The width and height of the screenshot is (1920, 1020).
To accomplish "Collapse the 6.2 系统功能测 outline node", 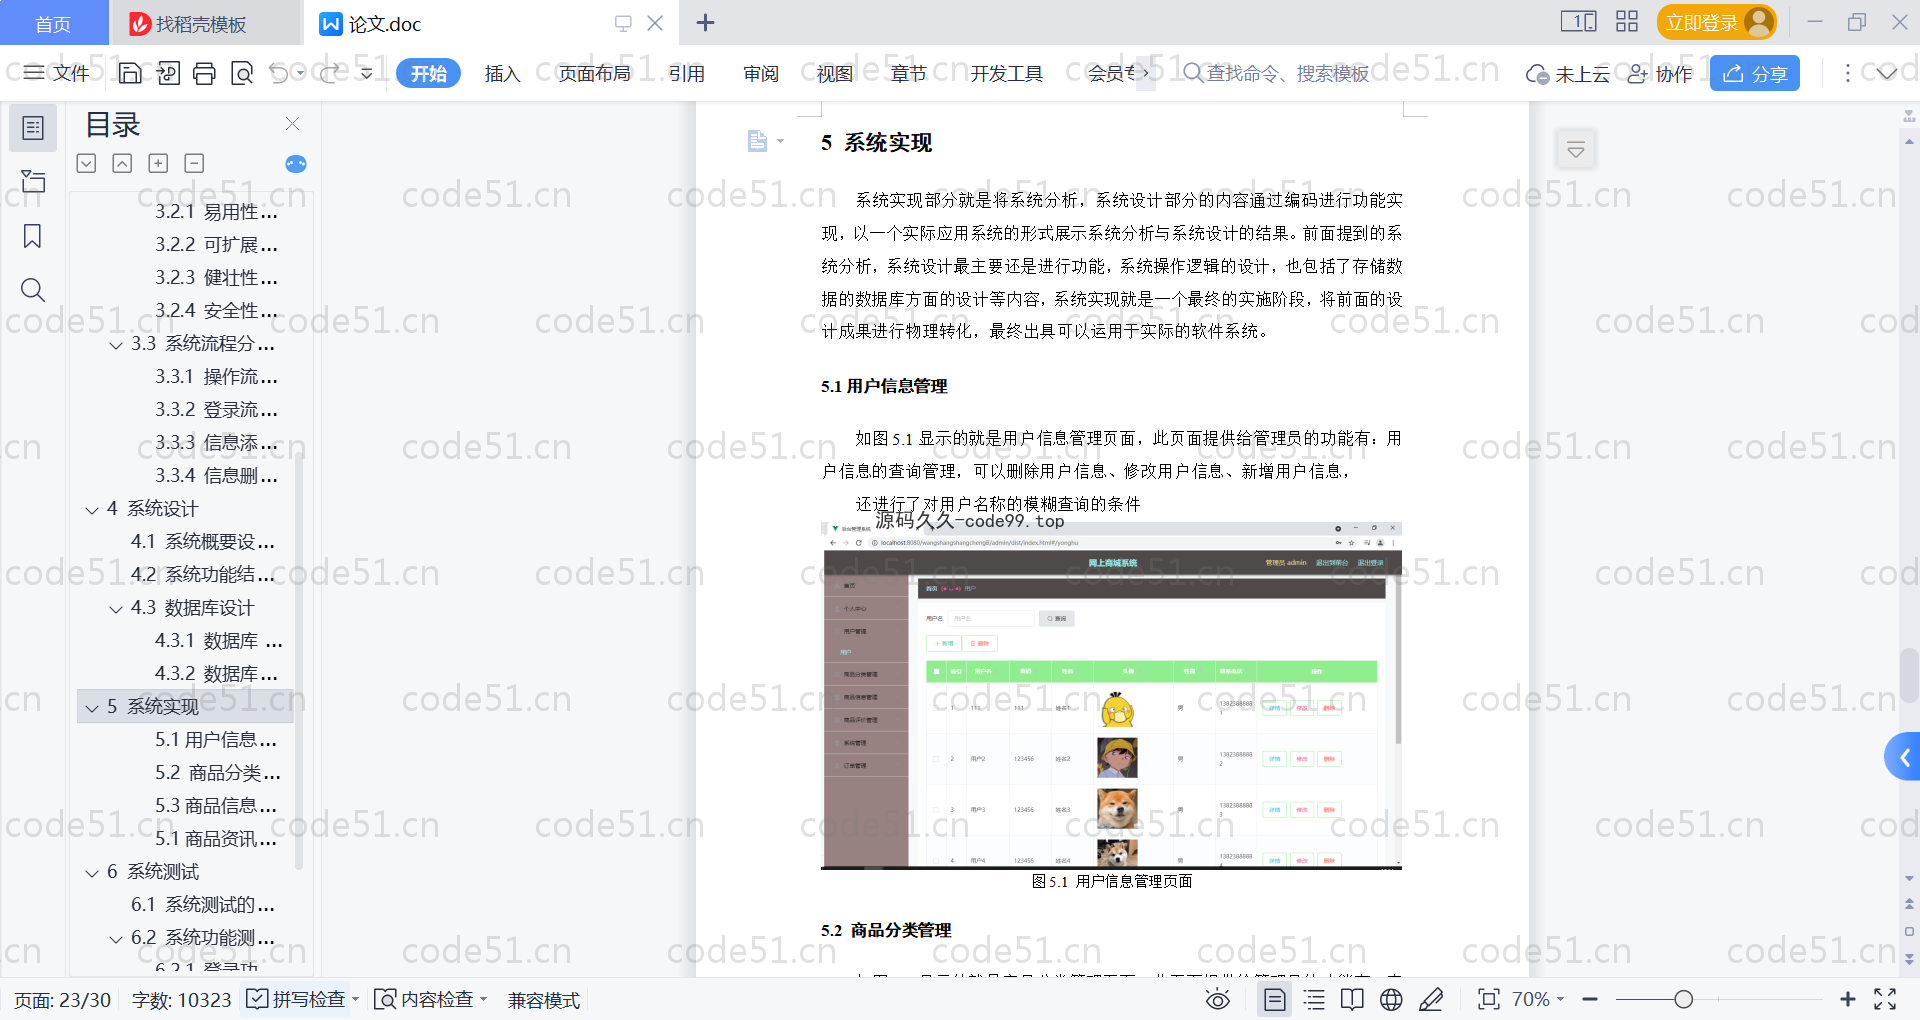I will (116, 939).
